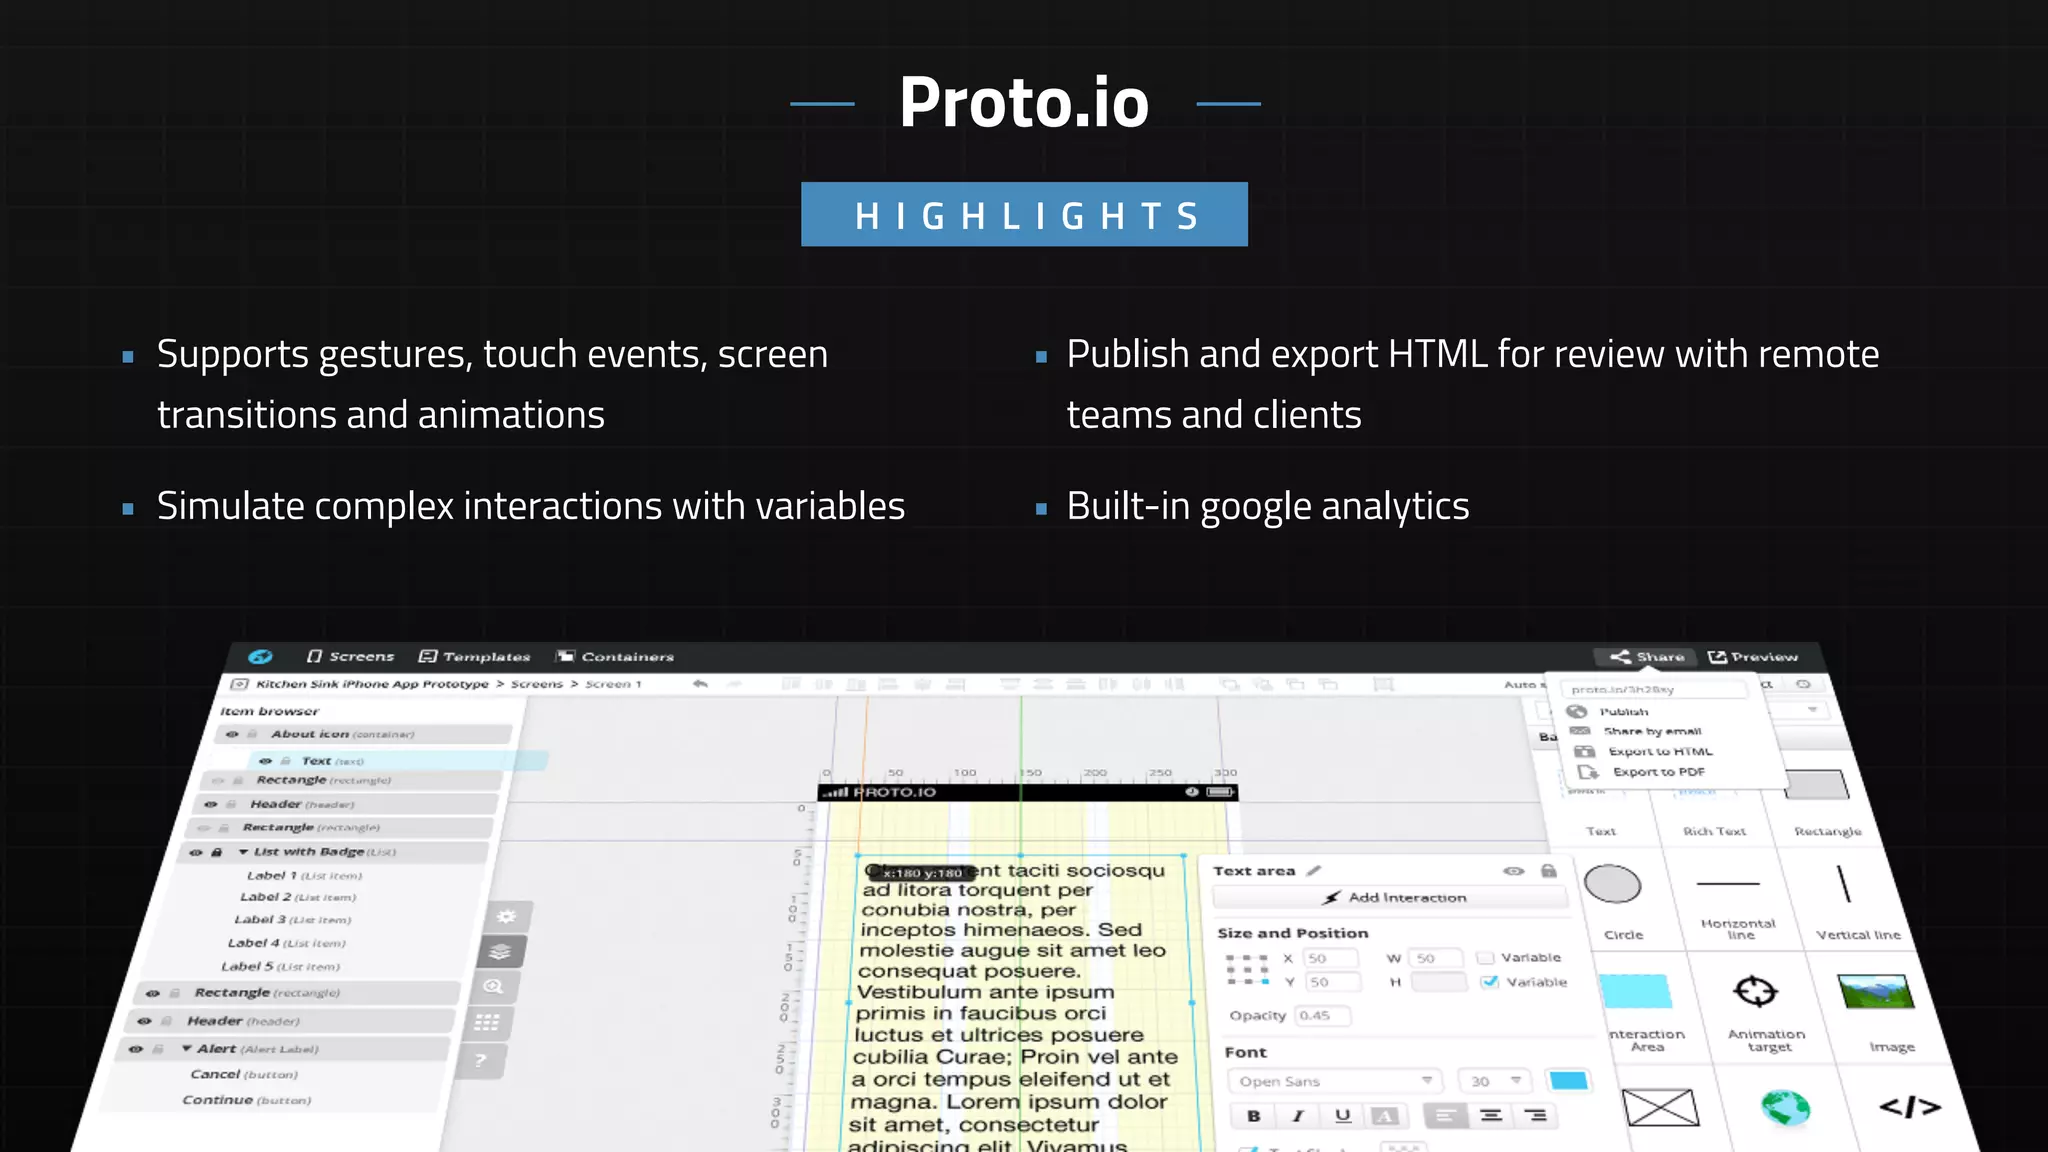Add the globe web view widget
Viewport: 2048px width, 1152px height.
pos(1785,1108)
